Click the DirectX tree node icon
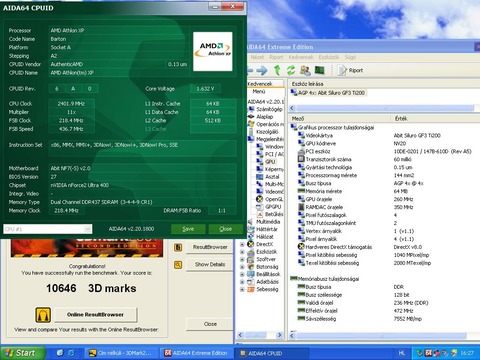Screen dimensions: 480x360 click(x=251, y=244)
